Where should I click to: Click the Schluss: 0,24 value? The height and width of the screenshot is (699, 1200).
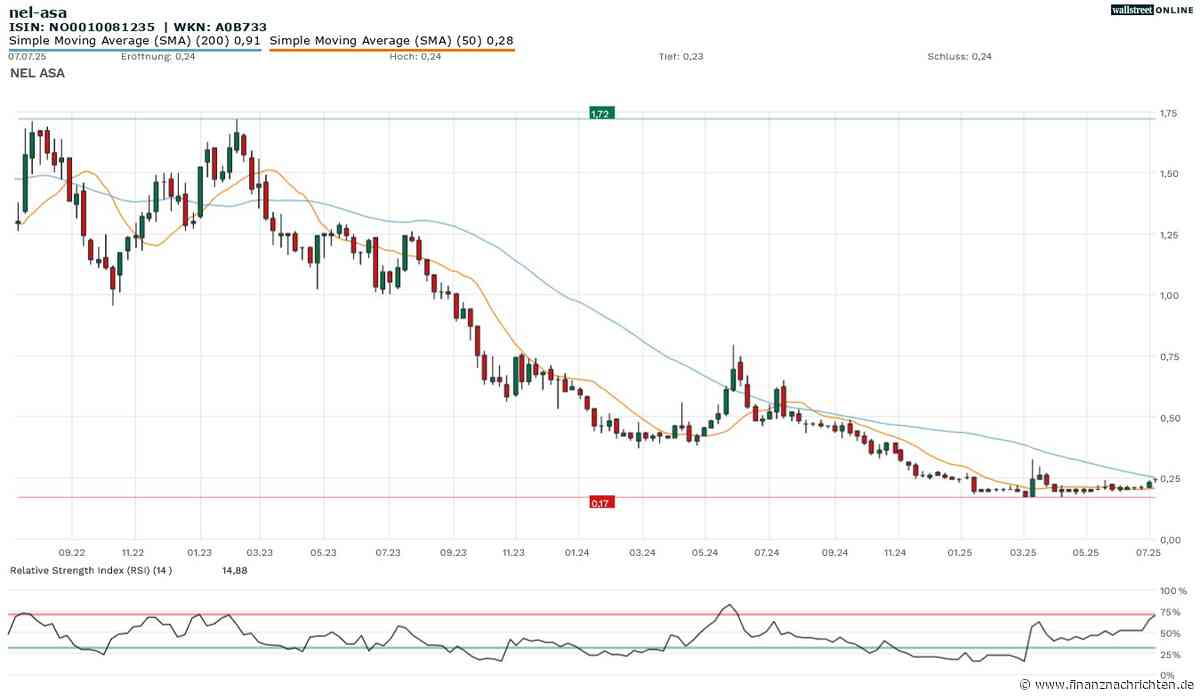click(959, 57)
